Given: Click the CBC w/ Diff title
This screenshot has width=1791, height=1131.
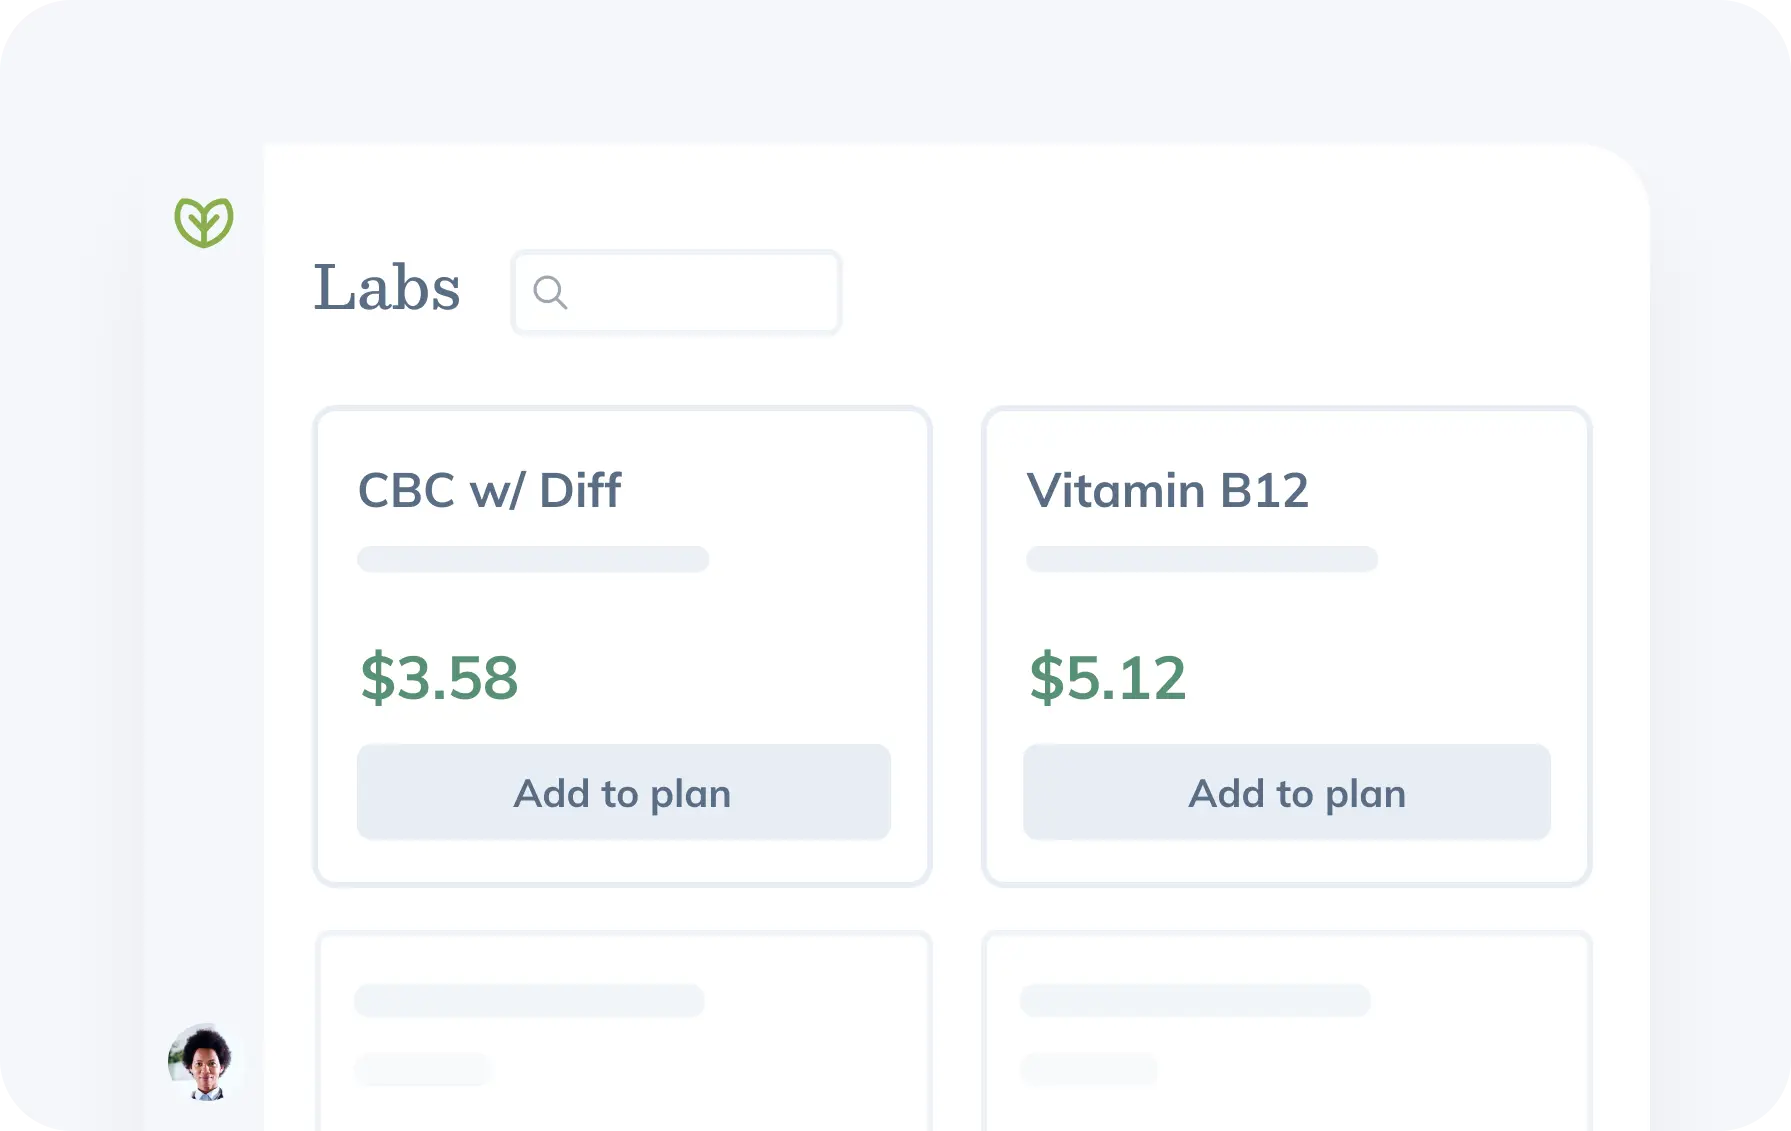Looking at the screenshot, I should pos(489,490).
